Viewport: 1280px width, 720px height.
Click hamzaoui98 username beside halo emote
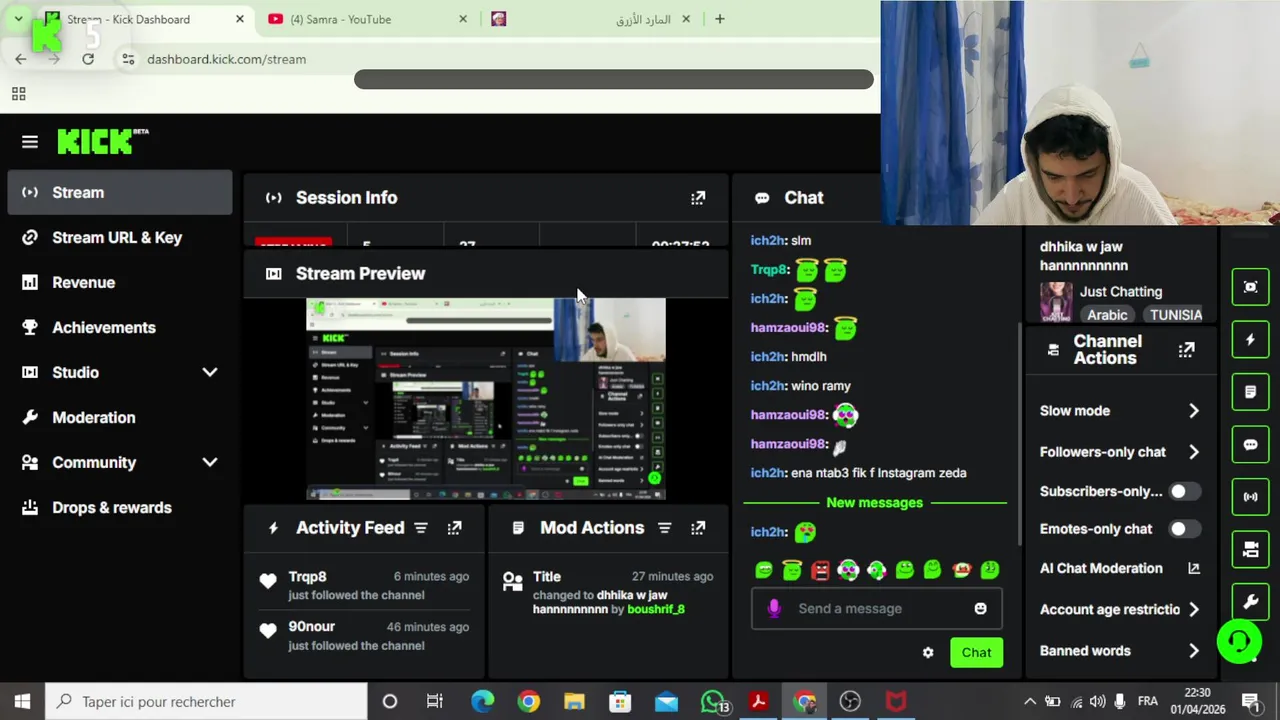[x=788, y=328]
